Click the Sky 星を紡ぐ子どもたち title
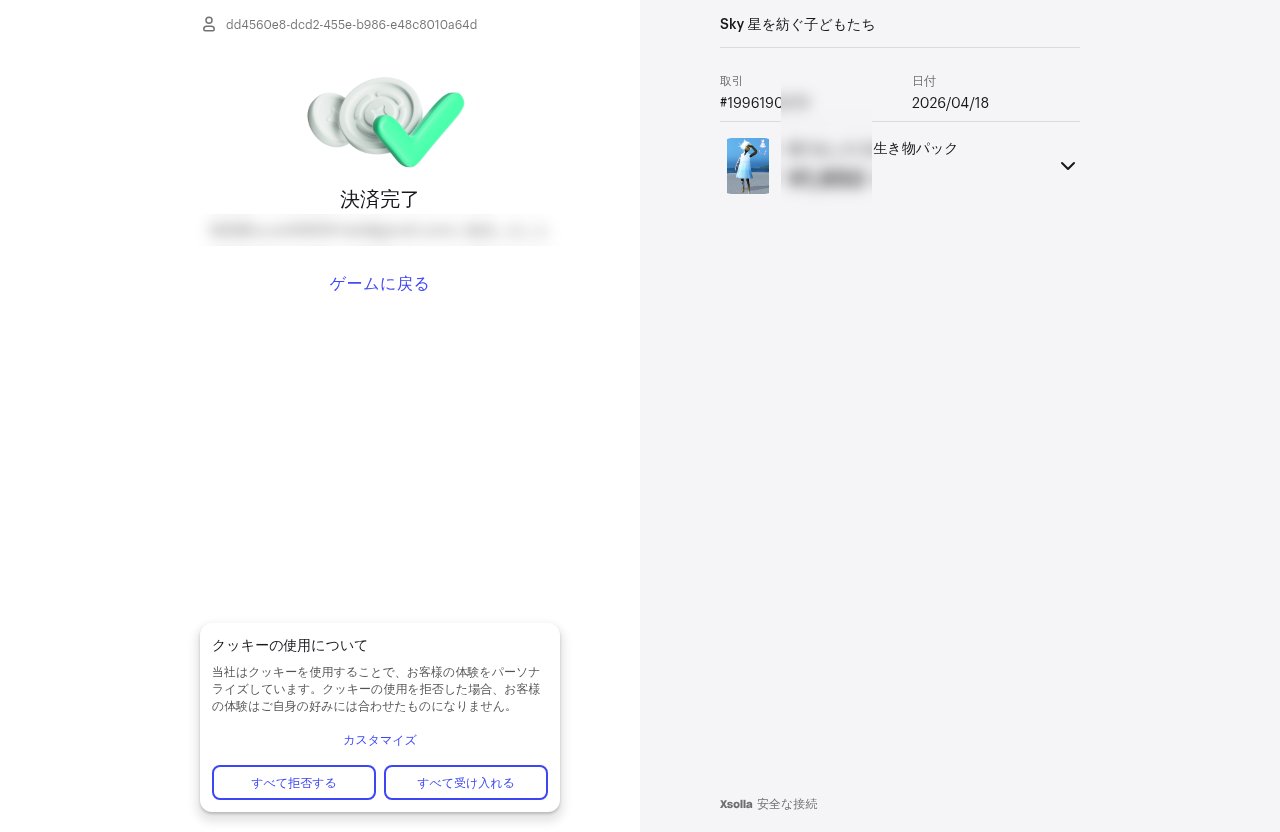 click(x=798, y=24)
